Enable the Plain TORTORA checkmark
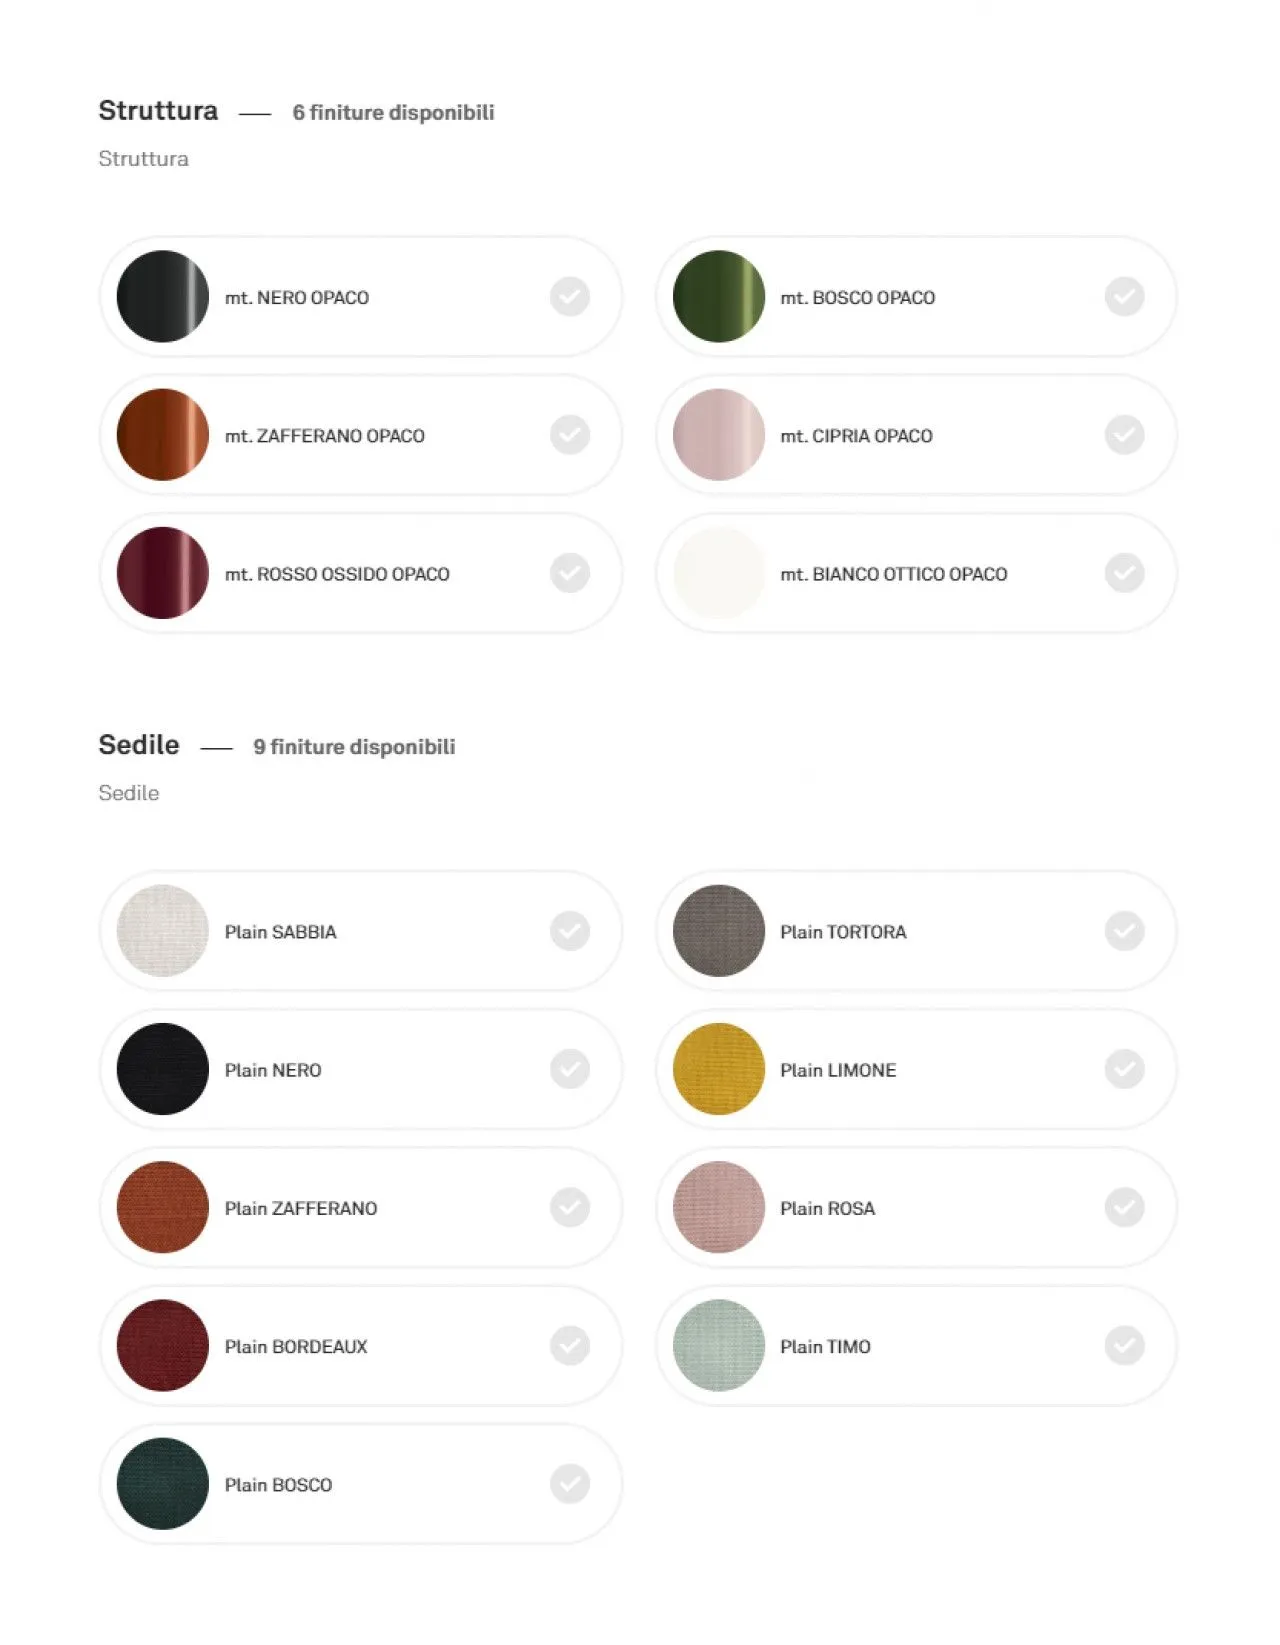The width and height of the screenshot is (1280, 1645). tap(1125, 931)
